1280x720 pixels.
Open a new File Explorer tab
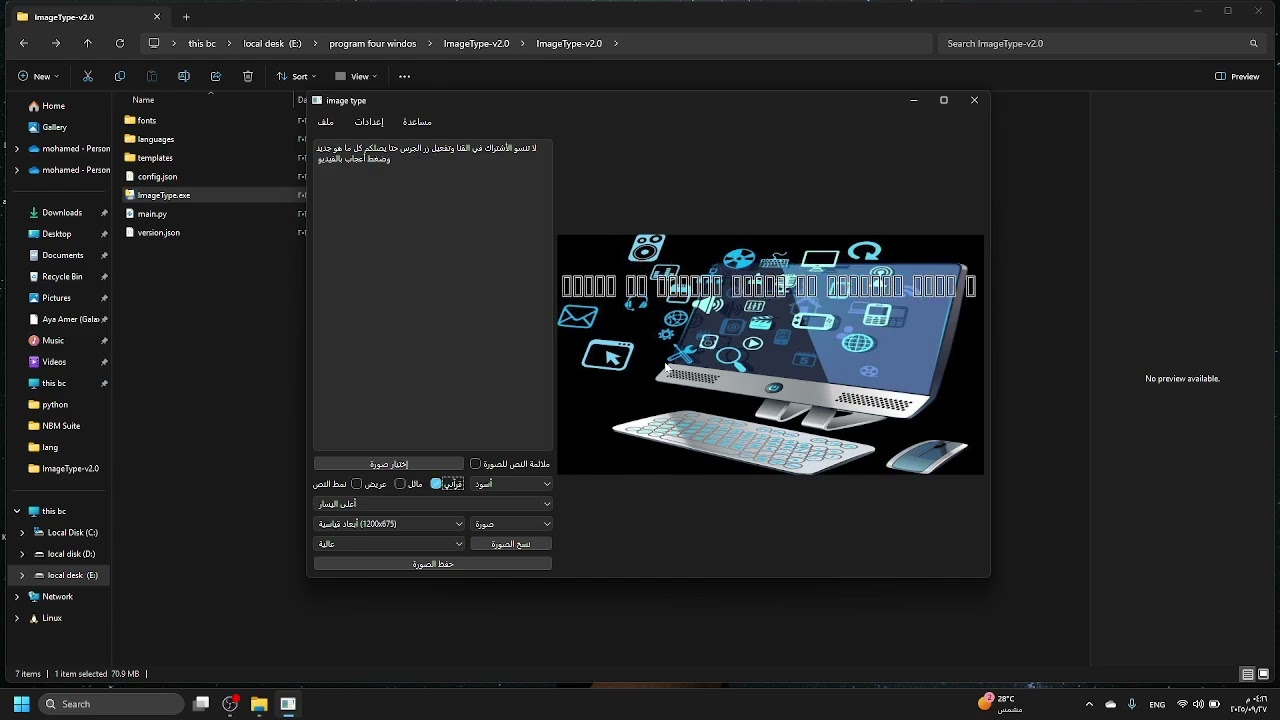(186, 17)
